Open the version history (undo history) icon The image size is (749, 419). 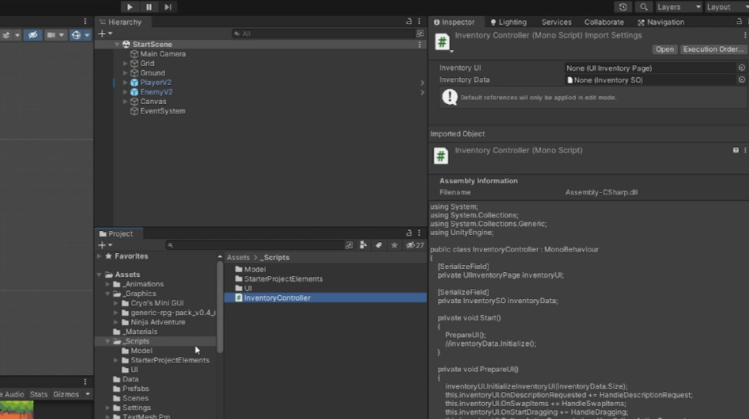coord(623,7)
